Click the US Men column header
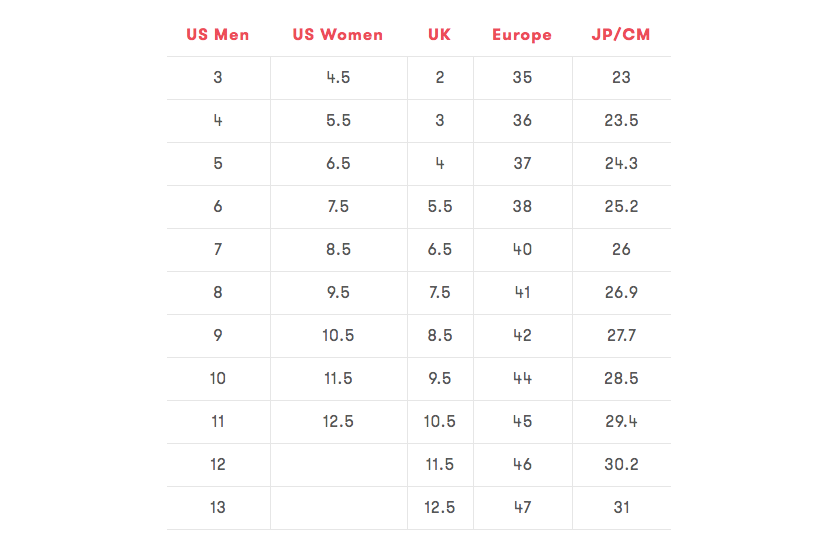The height and width of the screenshot is (545, 834). (x=218, y=35)
